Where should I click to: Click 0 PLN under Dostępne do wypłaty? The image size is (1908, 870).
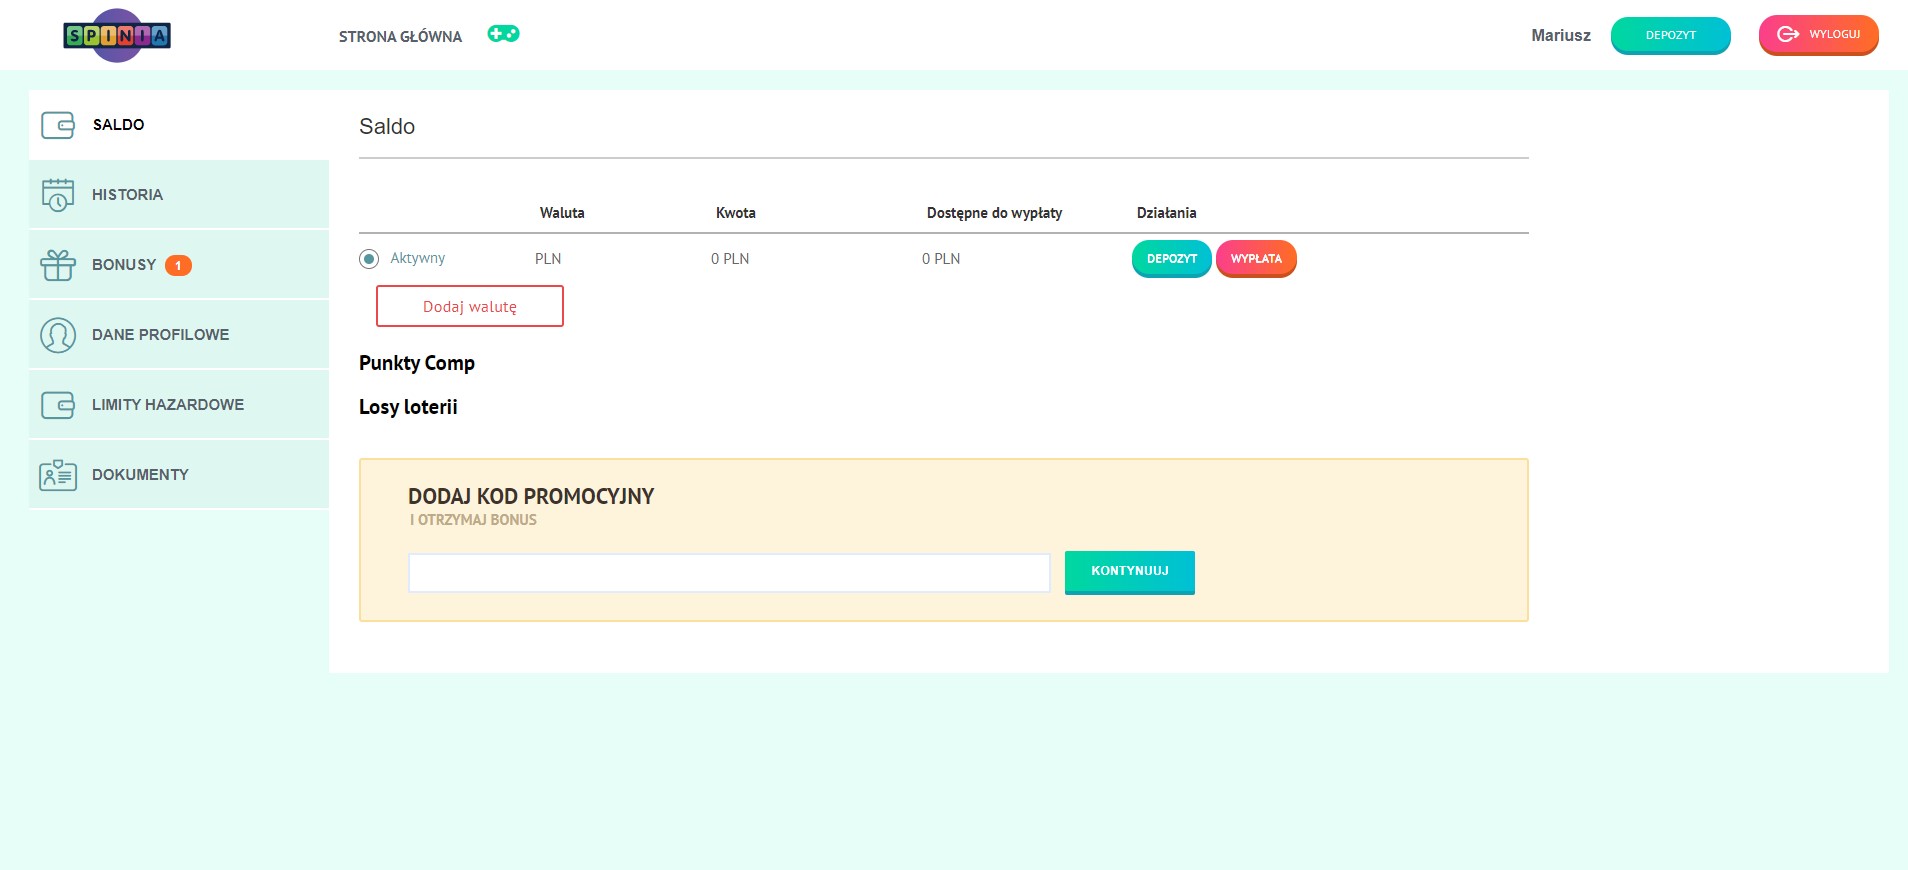941,259
